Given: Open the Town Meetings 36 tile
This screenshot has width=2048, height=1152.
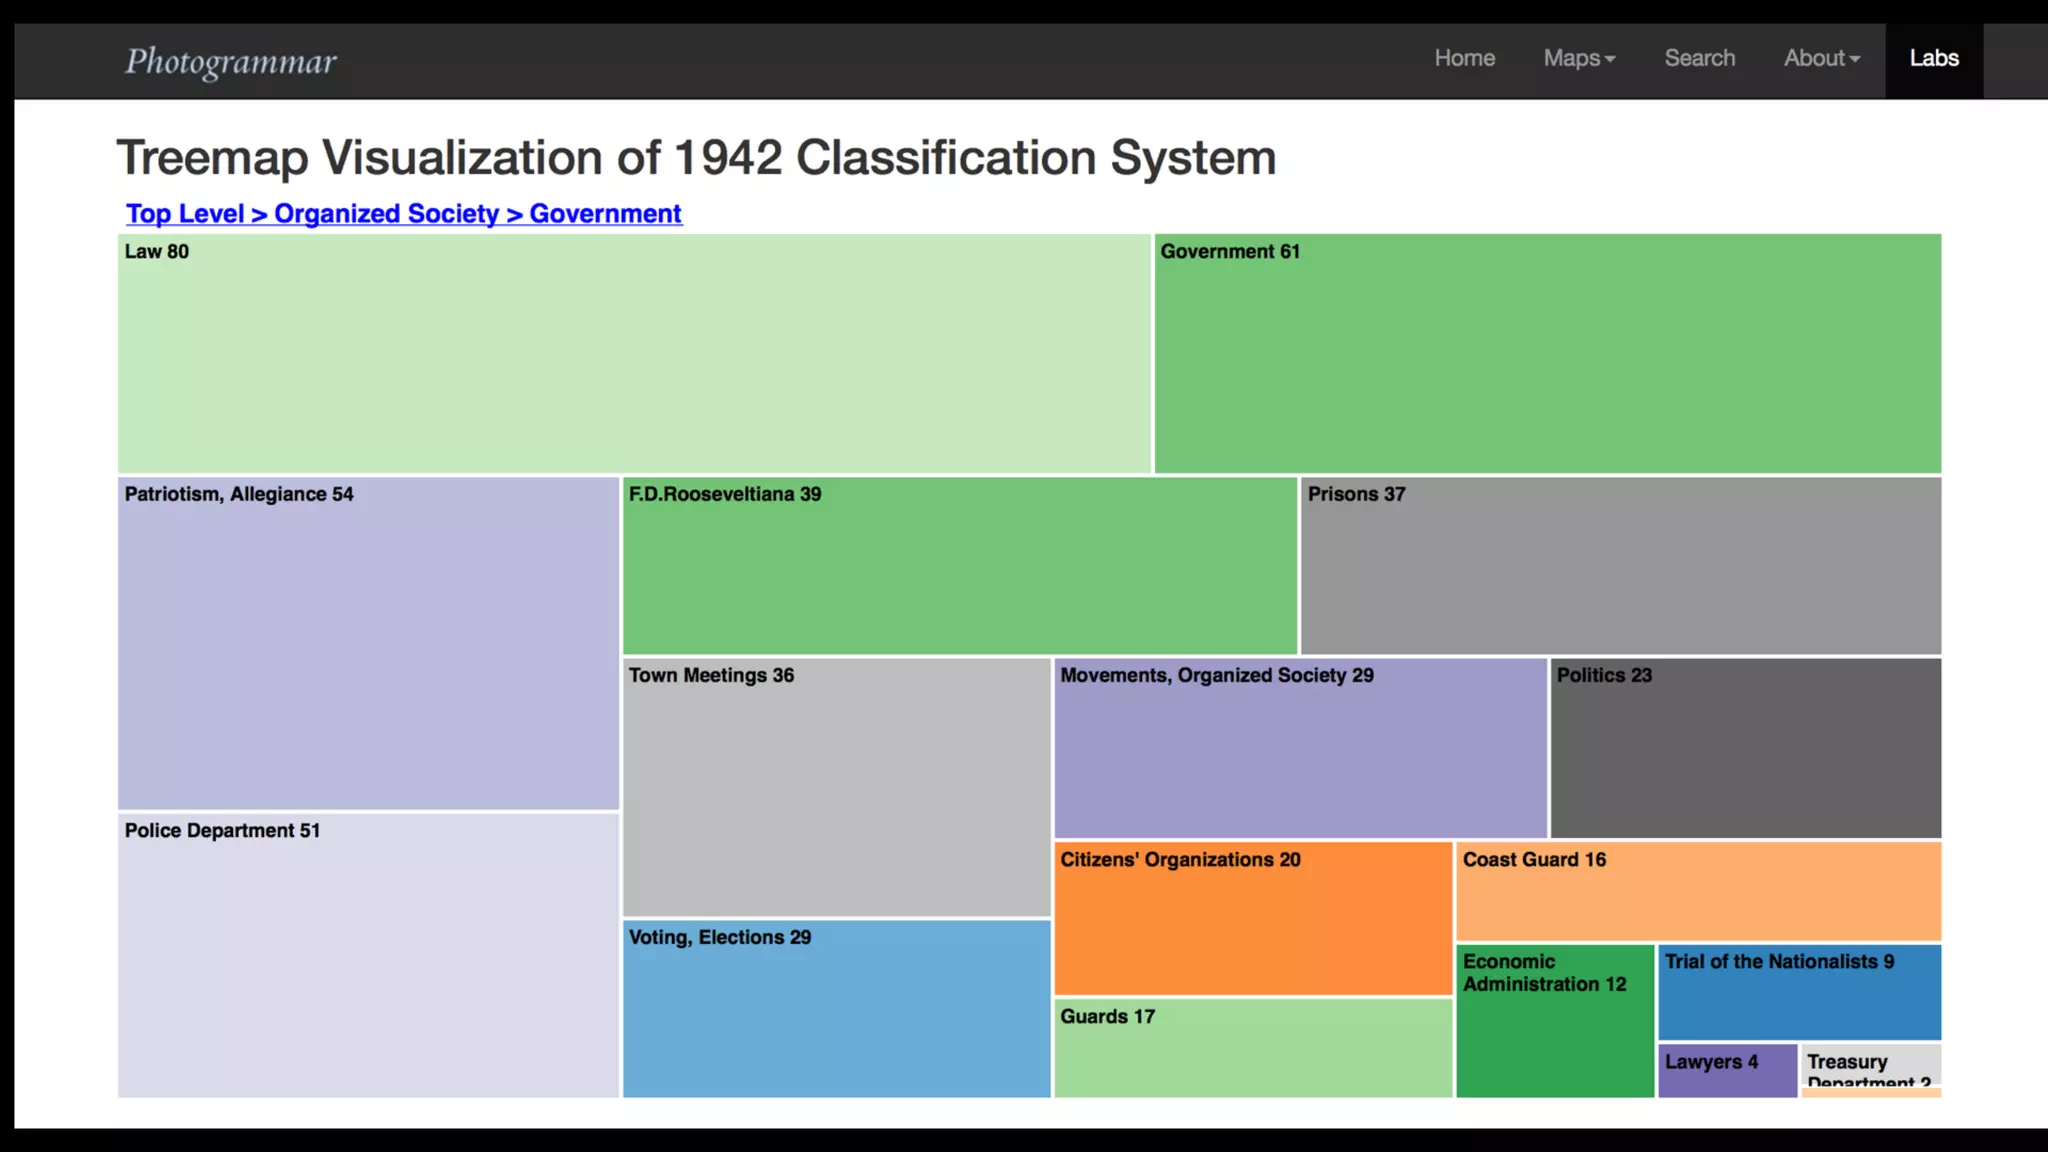Looking at the screenshot, I should [x=836, y=787].
